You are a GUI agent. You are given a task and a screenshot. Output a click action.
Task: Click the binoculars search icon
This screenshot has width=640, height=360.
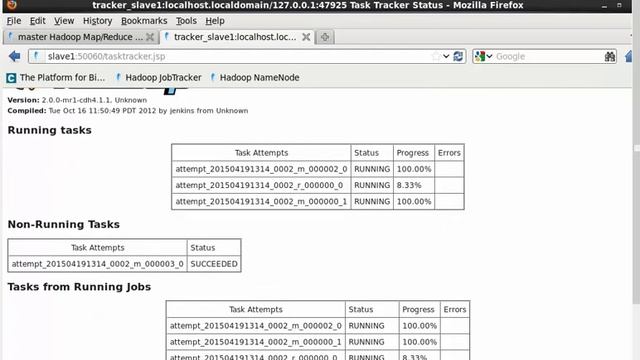609,57
